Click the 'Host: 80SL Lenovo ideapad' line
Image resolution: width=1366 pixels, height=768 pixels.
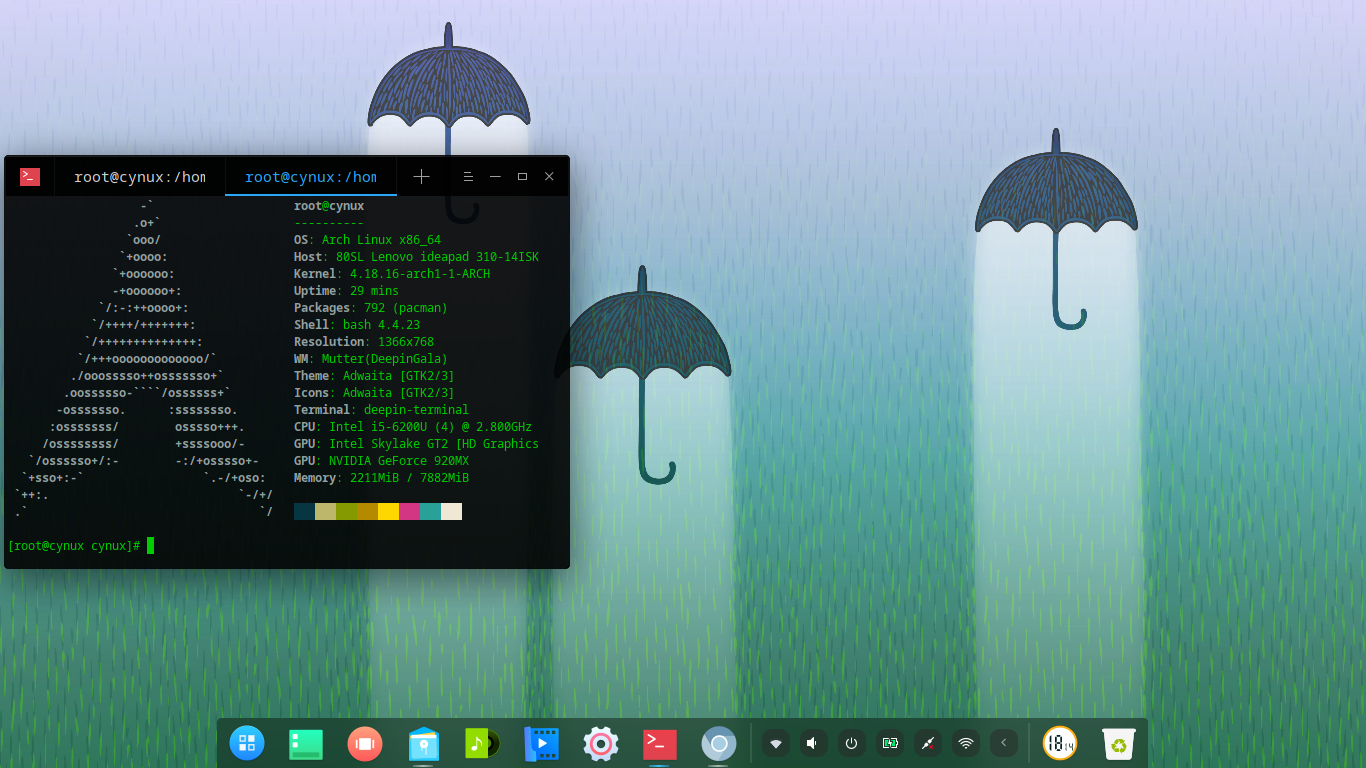point(416,257)
